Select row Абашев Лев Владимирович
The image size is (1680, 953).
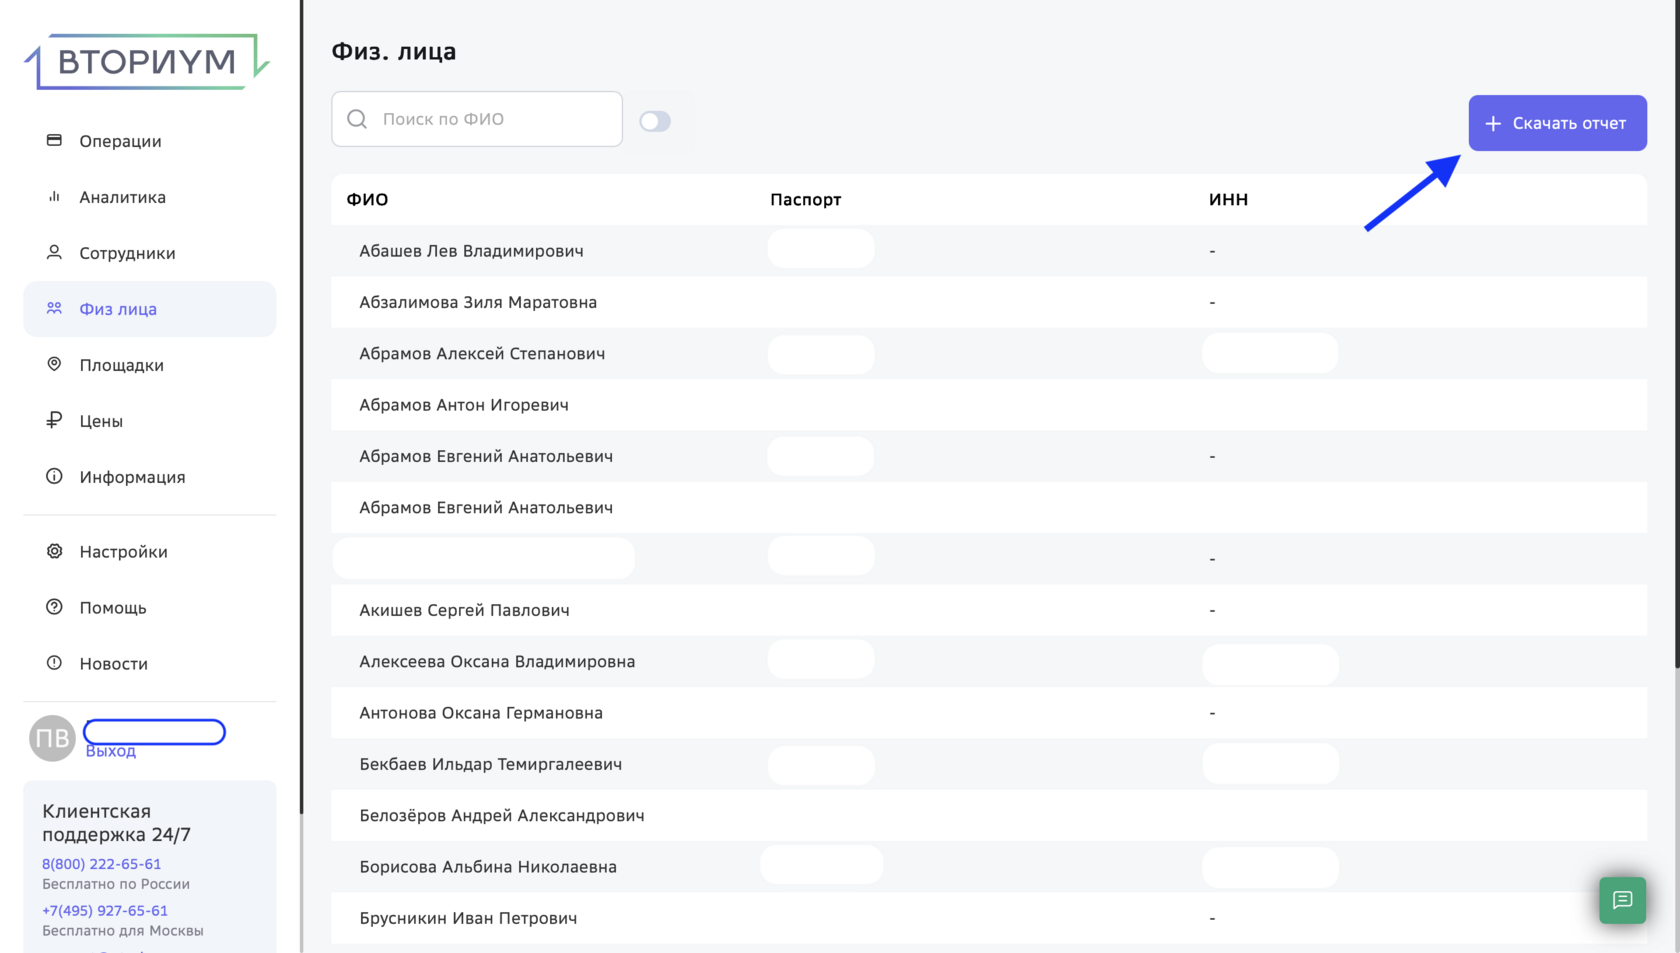[x=471, y=251]
